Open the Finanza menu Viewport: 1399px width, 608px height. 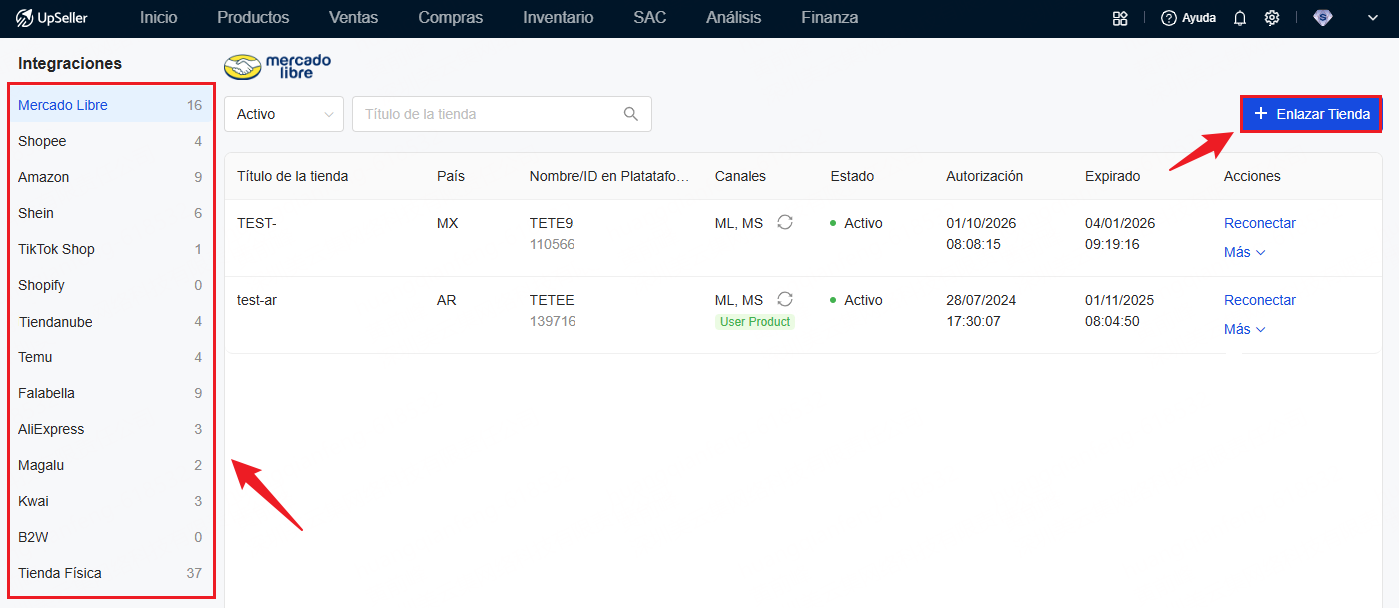click(830, 18)
